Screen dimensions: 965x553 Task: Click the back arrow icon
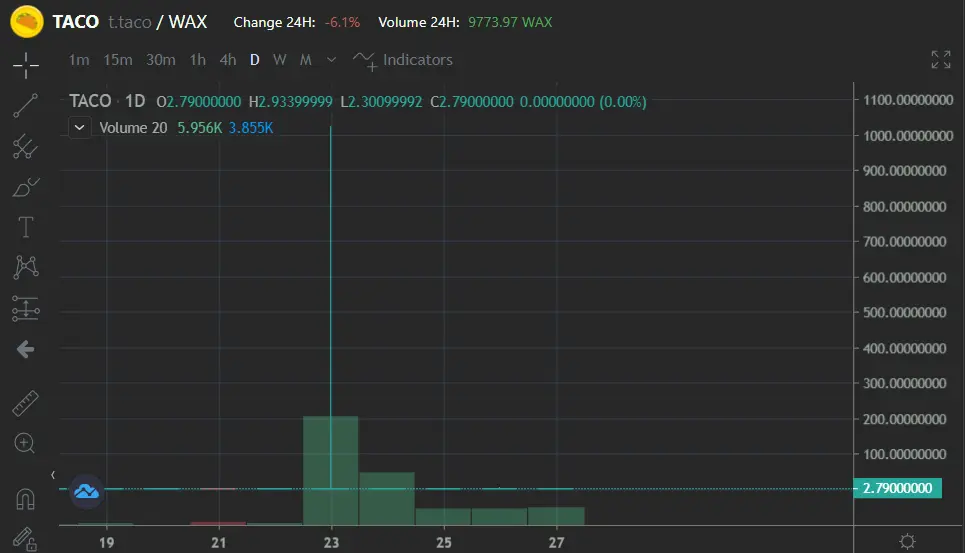[25, 349]
